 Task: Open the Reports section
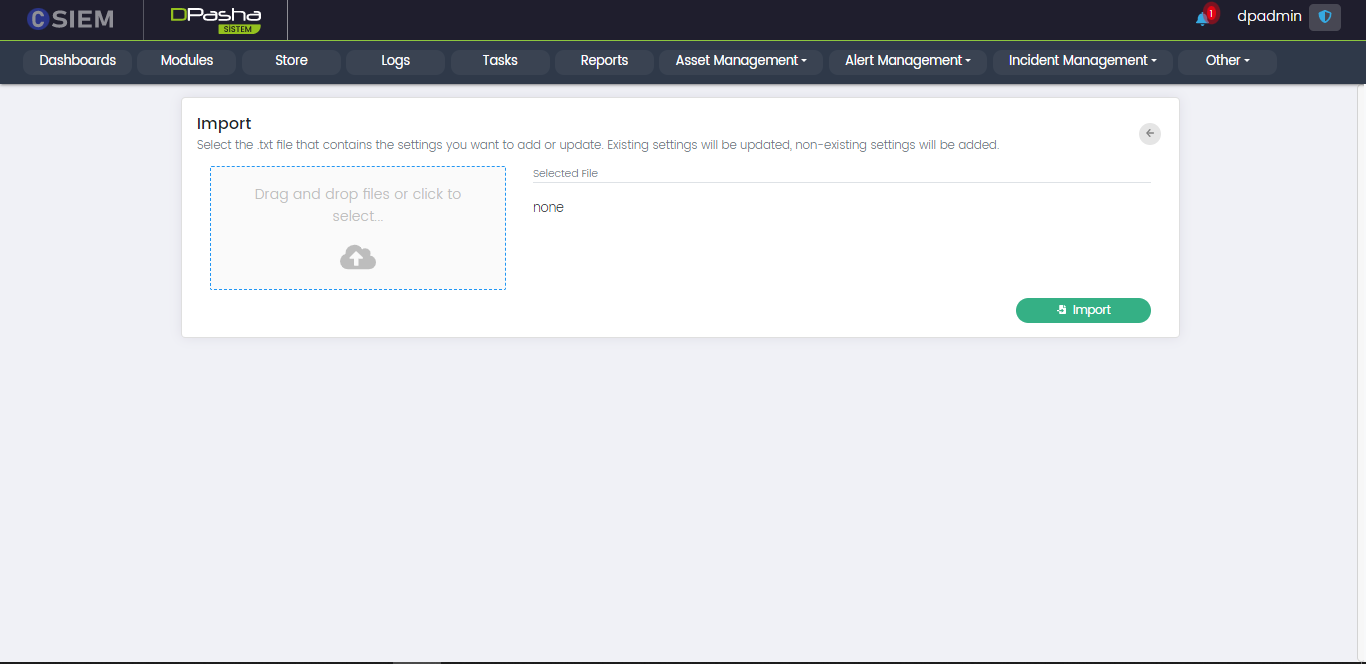click(604, 61)
